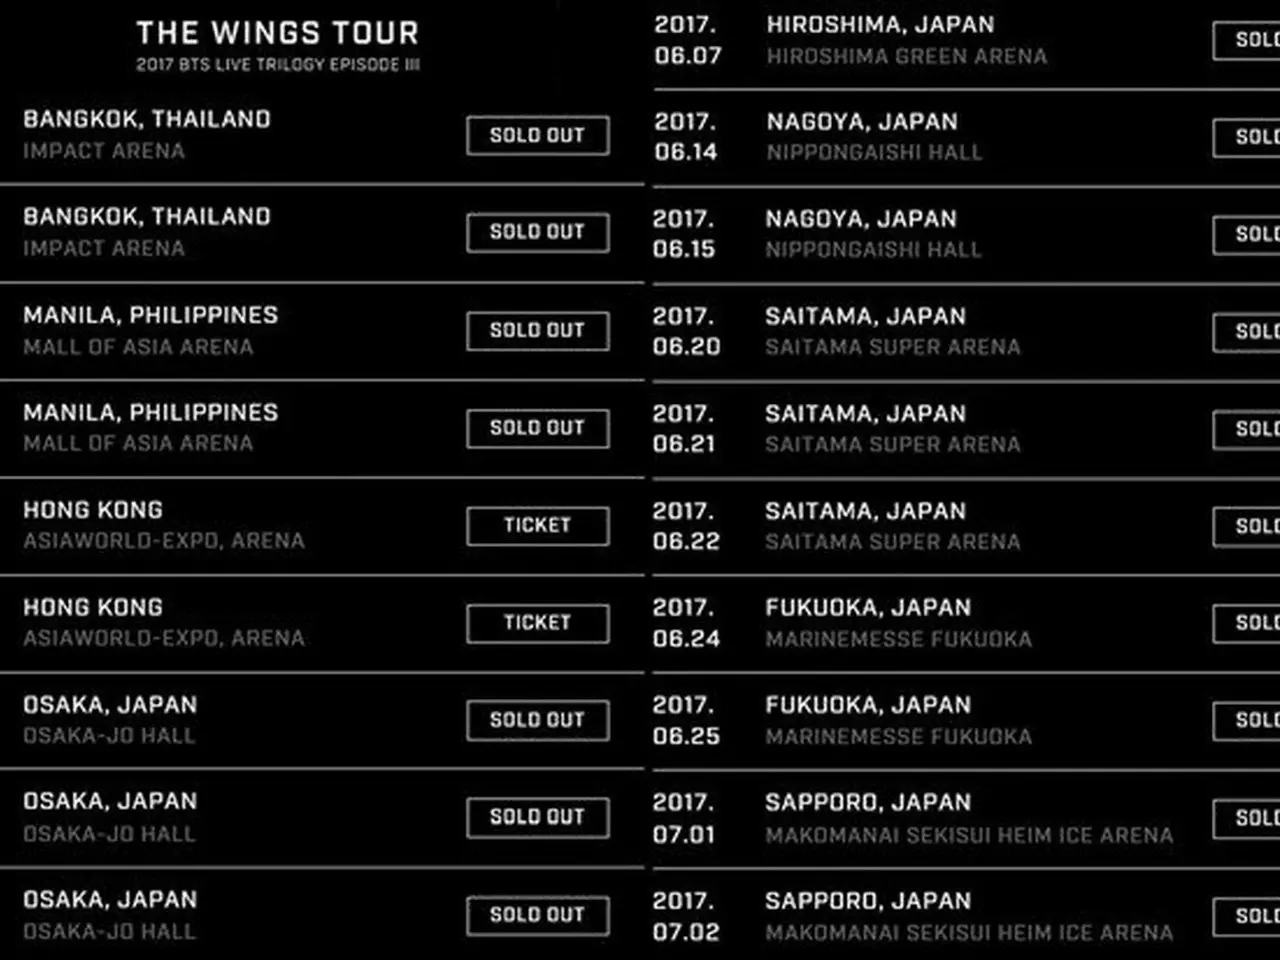
Task: Click SOLD OUT for the first Manila show
Action: (x=537, y=330)
